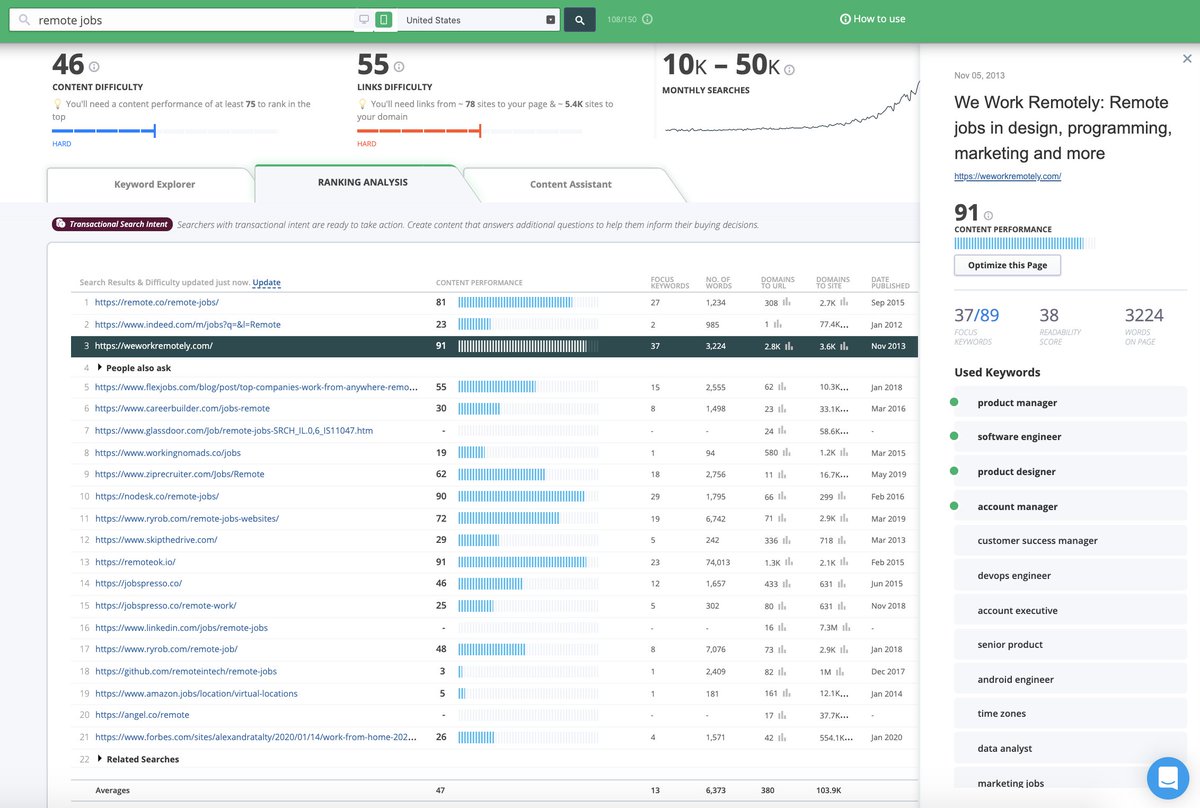
Task: Select the mobile device icon
Action: pos(383,19)
